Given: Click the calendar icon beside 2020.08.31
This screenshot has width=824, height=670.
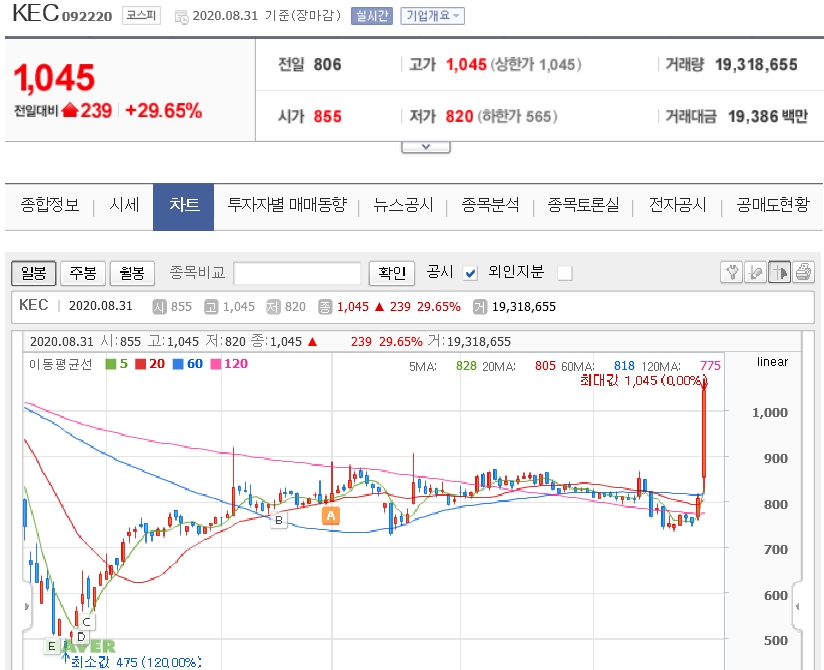Looking at the screenshot, I should (x=182, y=17).
